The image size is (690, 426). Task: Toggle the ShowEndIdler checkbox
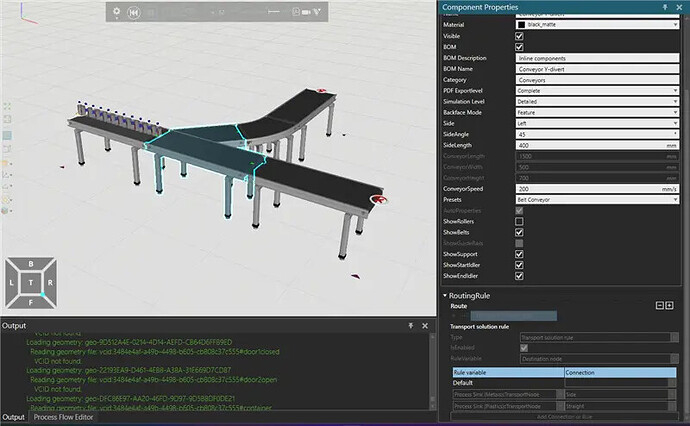519,276
